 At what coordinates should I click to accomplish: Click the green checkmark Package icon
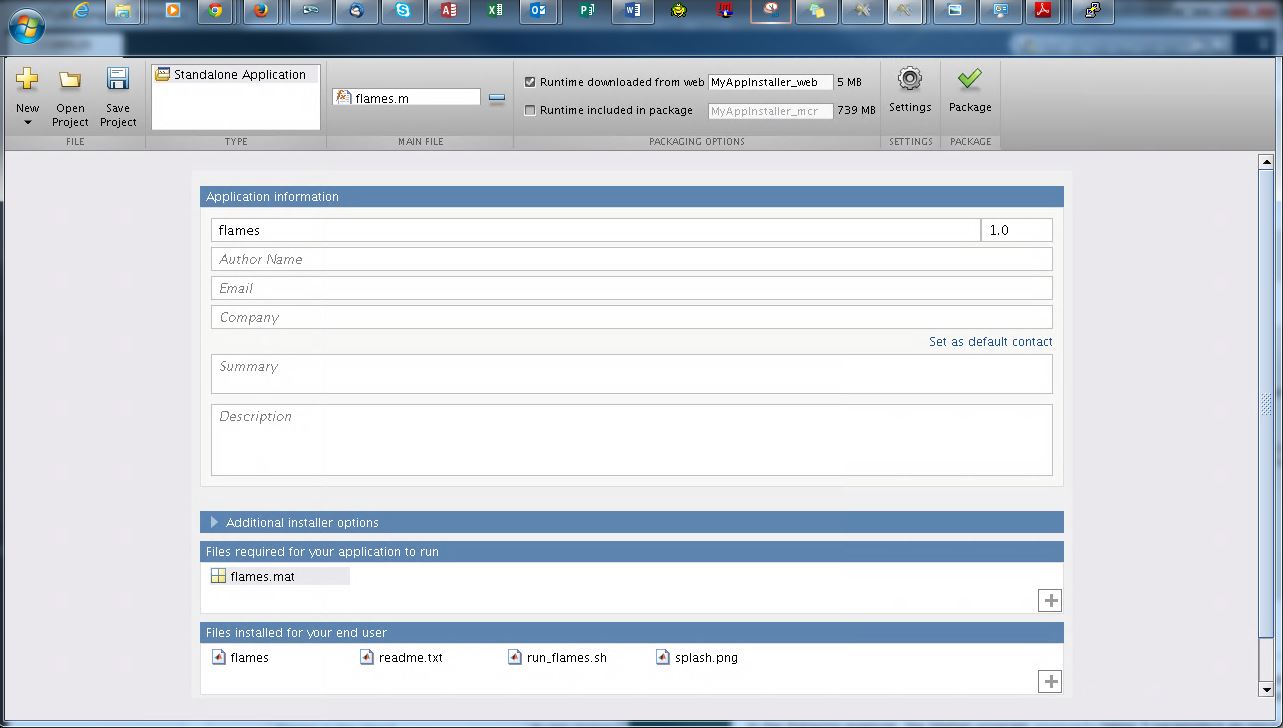pyautogui.click(x=969, y=80)
